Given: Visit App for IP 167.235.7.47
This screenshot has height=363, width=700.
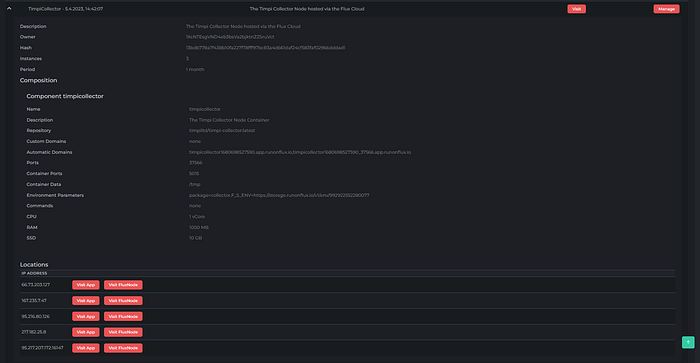Looking at the screenshot, I should (x=86, y=300).
